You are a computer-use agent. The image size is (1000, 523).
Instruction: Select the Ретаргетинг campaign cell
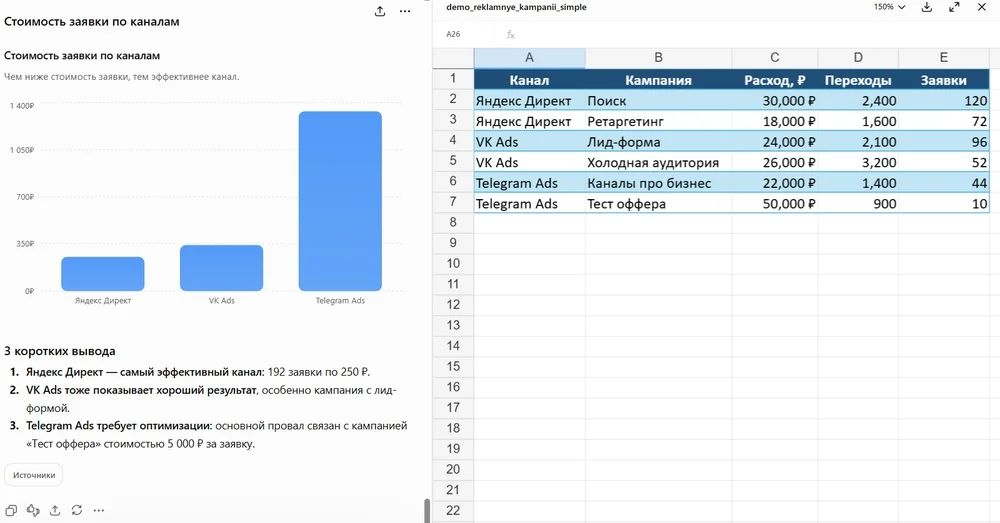point(658,121)
